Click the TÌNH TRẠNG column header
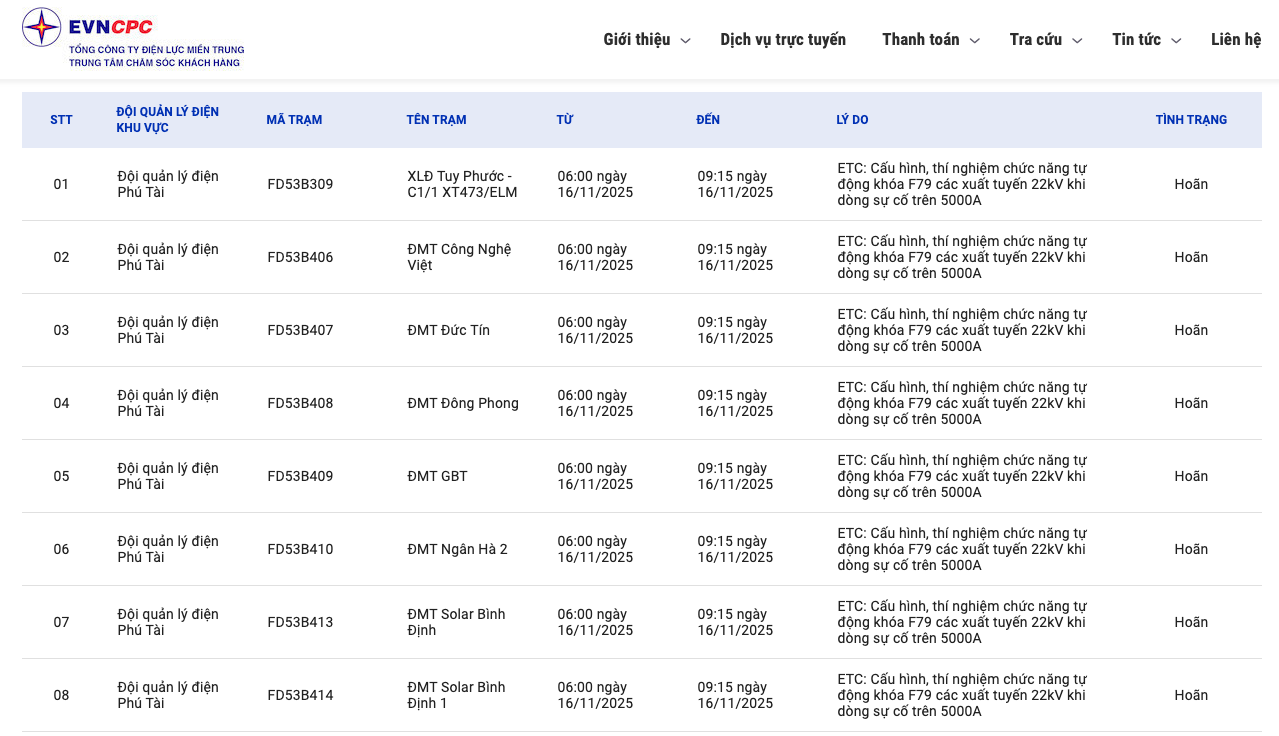 (1191, 120)
